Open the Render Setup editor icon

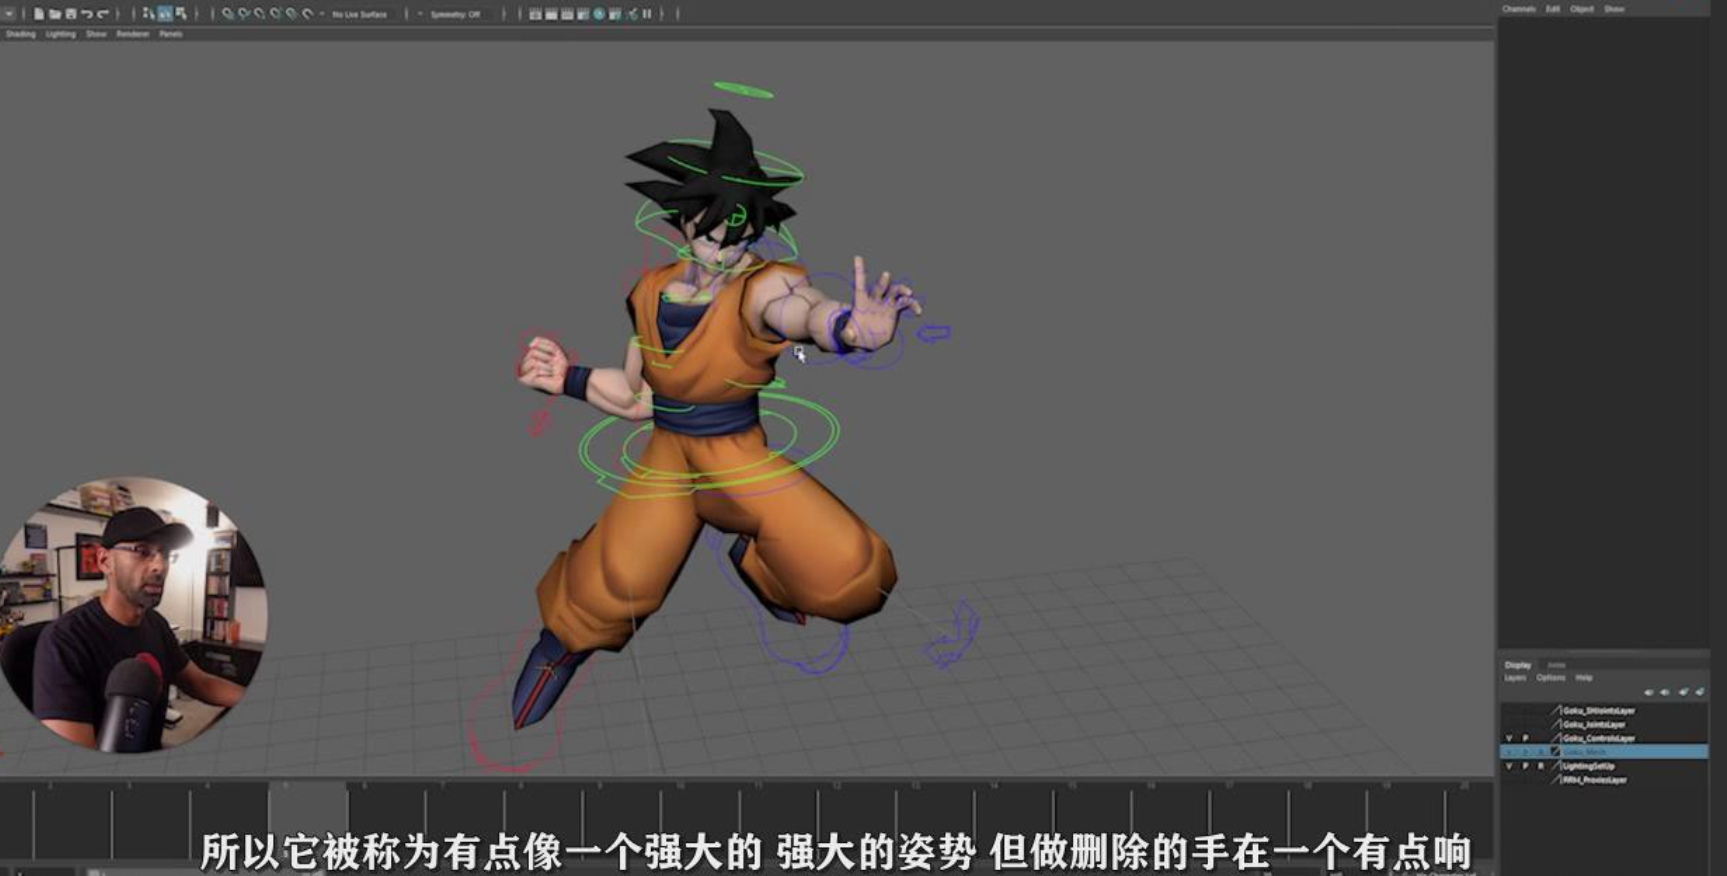[x=615, y=14]
